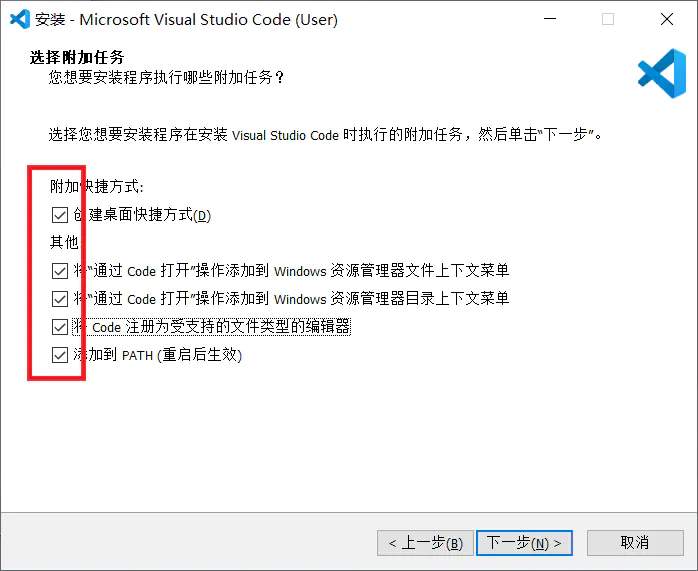Click the 其他 group label
This screenshot has height=571, width=698.
(64, 243)
